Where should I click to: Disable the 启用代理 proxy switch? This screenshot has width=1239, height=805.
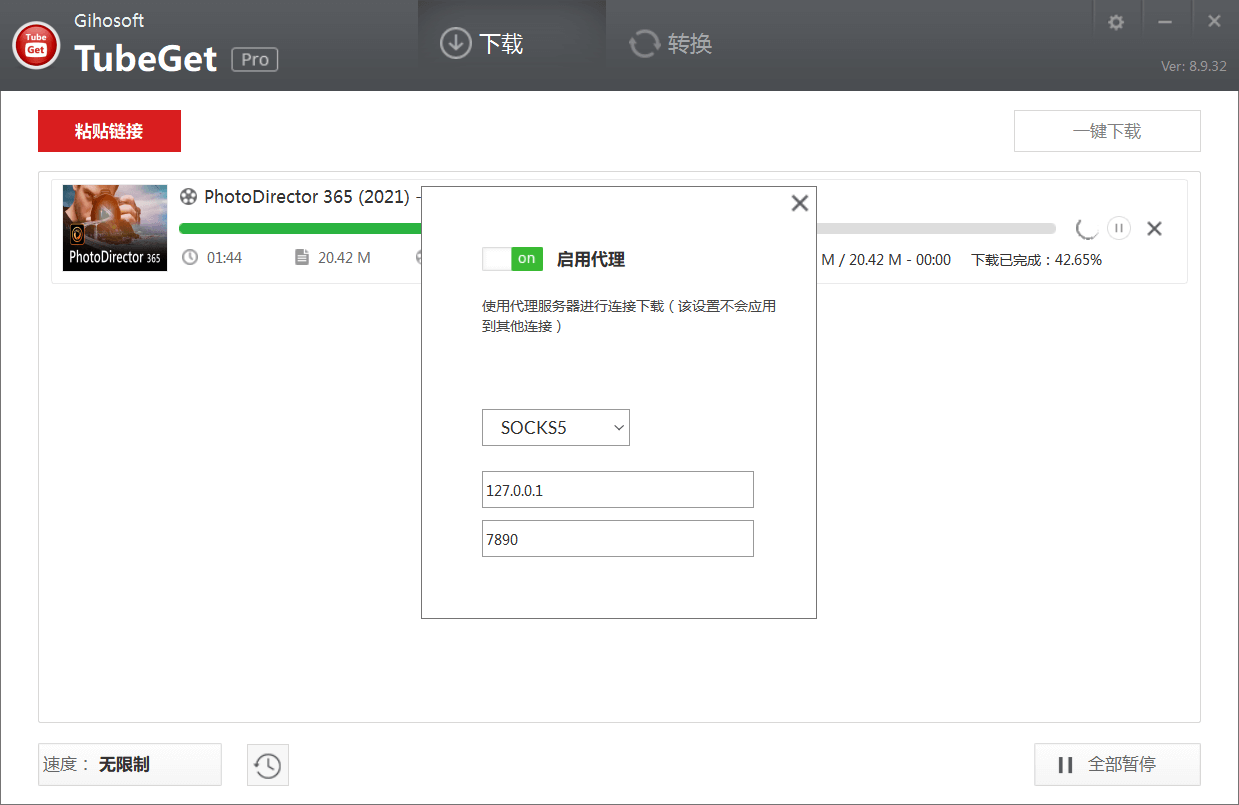pyautogui.click(x=512, y=258)
